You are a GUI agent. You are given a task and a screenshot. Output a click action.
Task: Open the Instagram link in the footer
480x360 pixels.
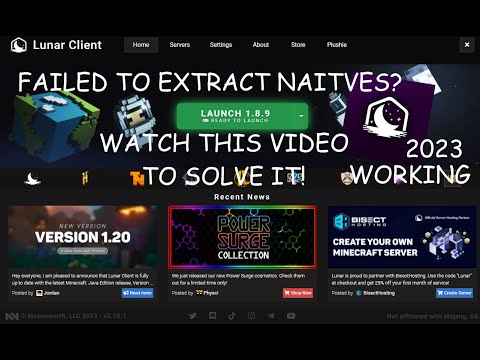[252, 316]
